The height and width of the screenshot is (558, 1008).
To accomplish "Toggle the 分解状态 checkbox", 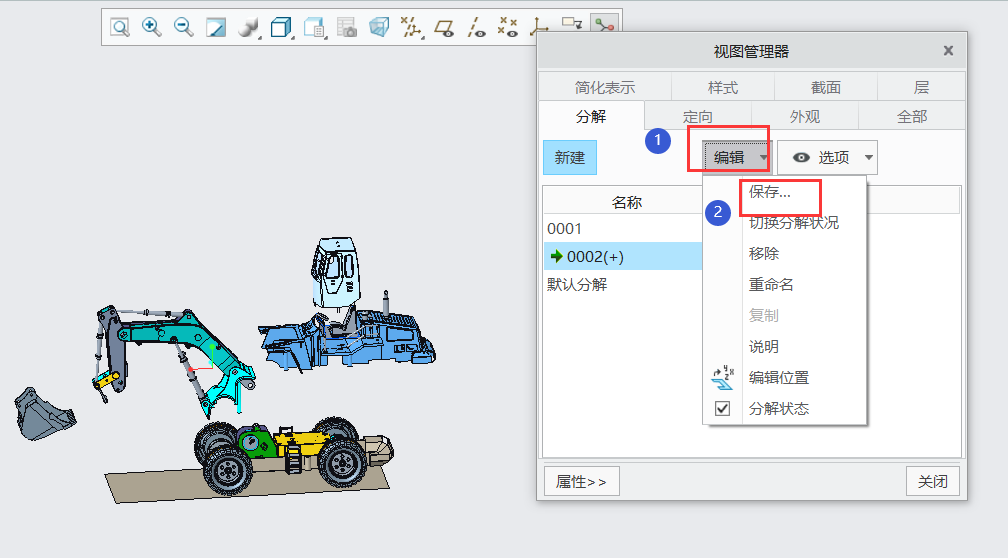I will [723, 408].
